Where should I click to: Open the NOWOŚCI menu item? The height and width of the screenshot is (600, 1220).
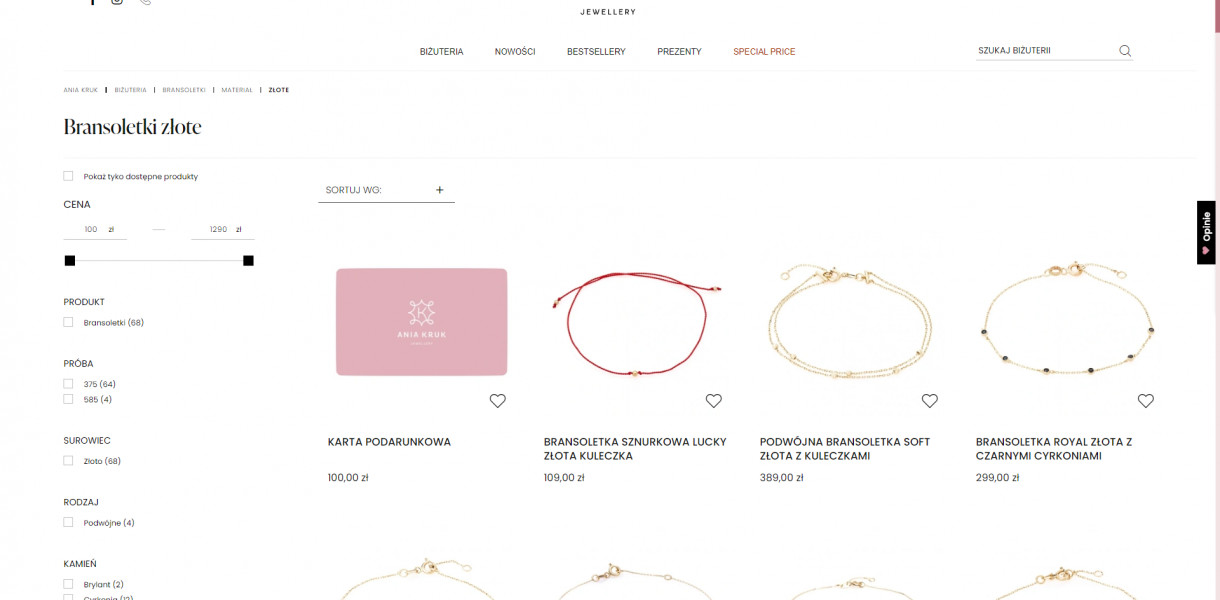click(515, 51)
